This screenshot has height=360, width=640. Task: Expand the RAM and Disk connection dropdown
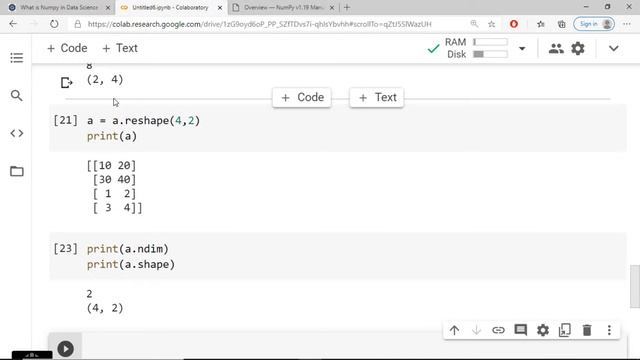click(x=522, y=49)
